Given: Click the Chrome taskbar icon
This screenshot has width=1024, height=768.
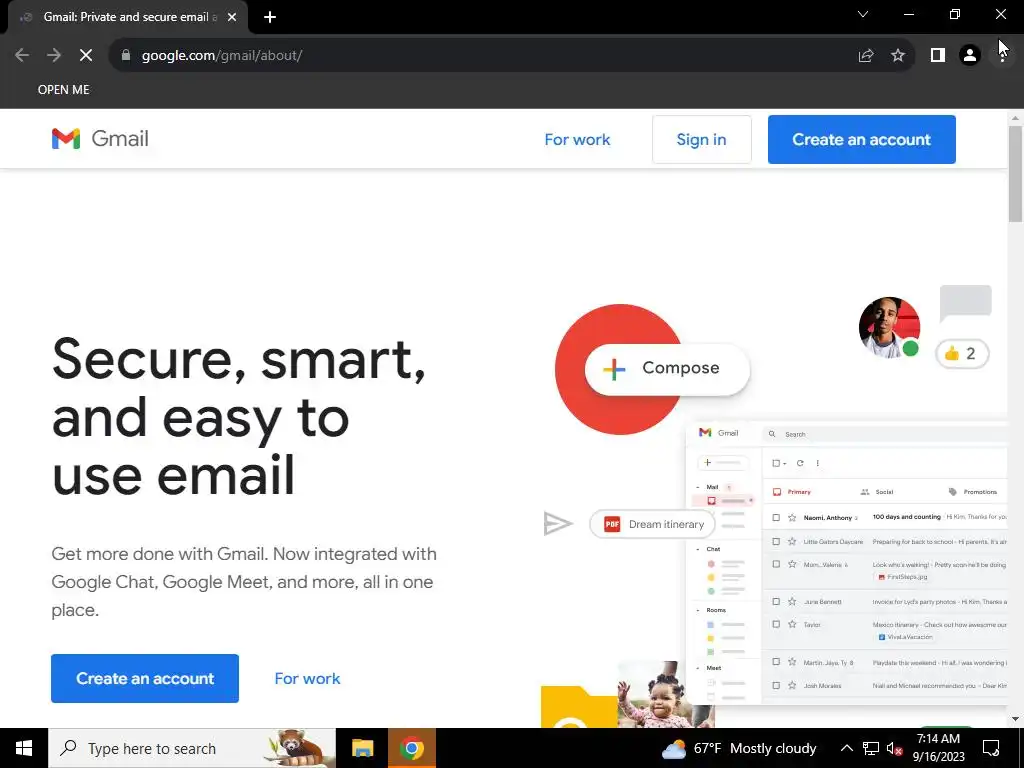Looking at the screenshot, I should [411, 748].
